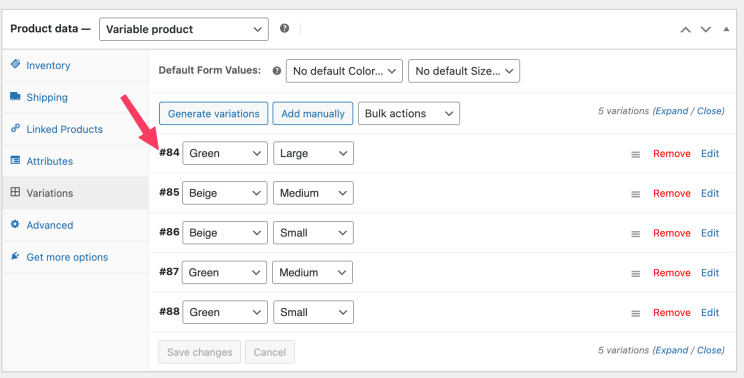Image resolution: width=744 pixels, height=378 pixels.
Task: Click the drag handle for variation #87
Action: pyautogui.click(x=635, y=274)
